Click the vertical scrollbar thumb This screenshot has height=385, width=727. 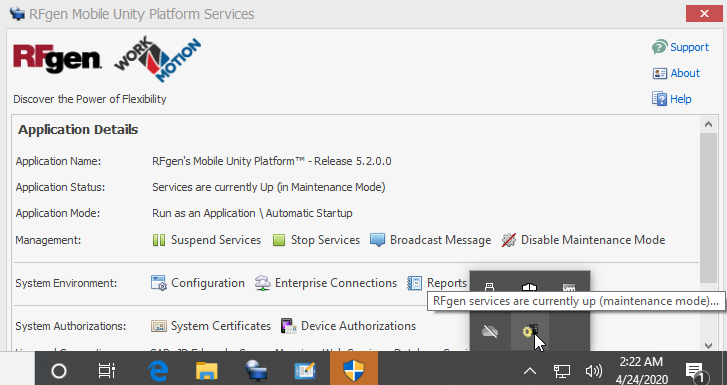point(708,207)
